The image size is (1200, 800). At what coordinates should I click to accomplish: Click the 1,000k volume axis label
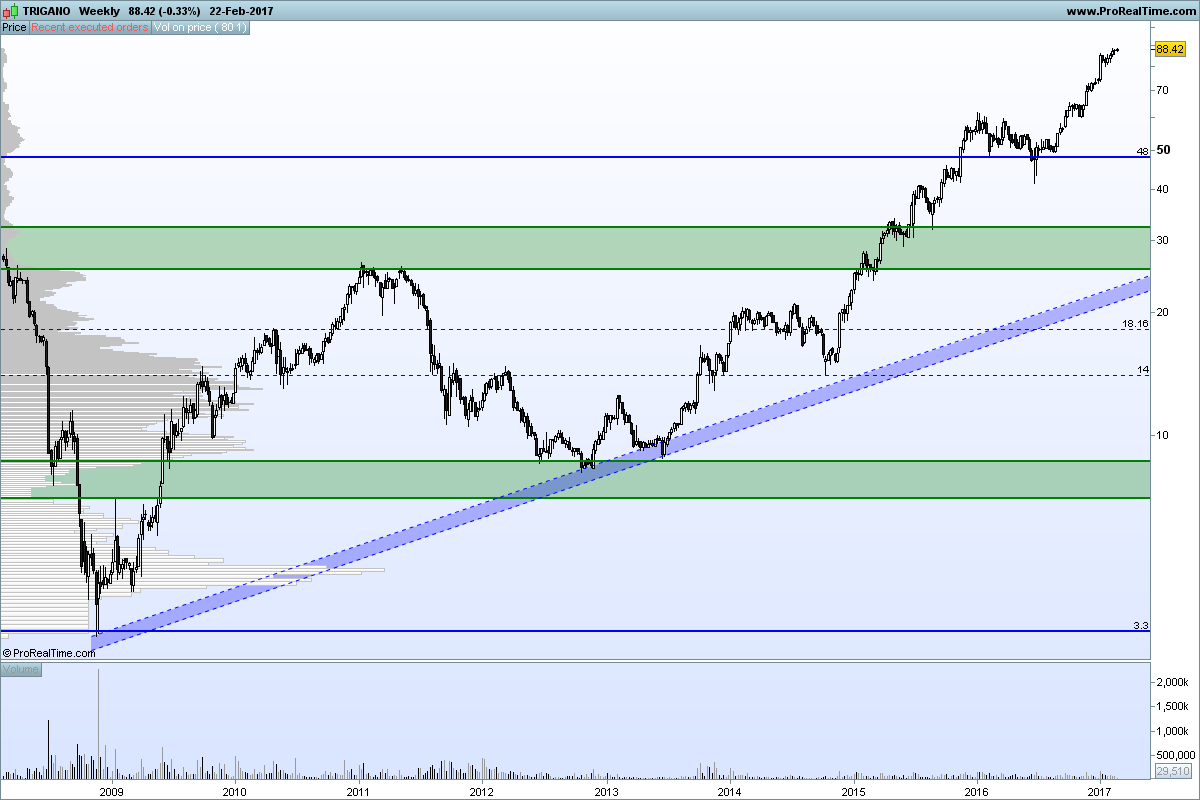pos(1170,731)
